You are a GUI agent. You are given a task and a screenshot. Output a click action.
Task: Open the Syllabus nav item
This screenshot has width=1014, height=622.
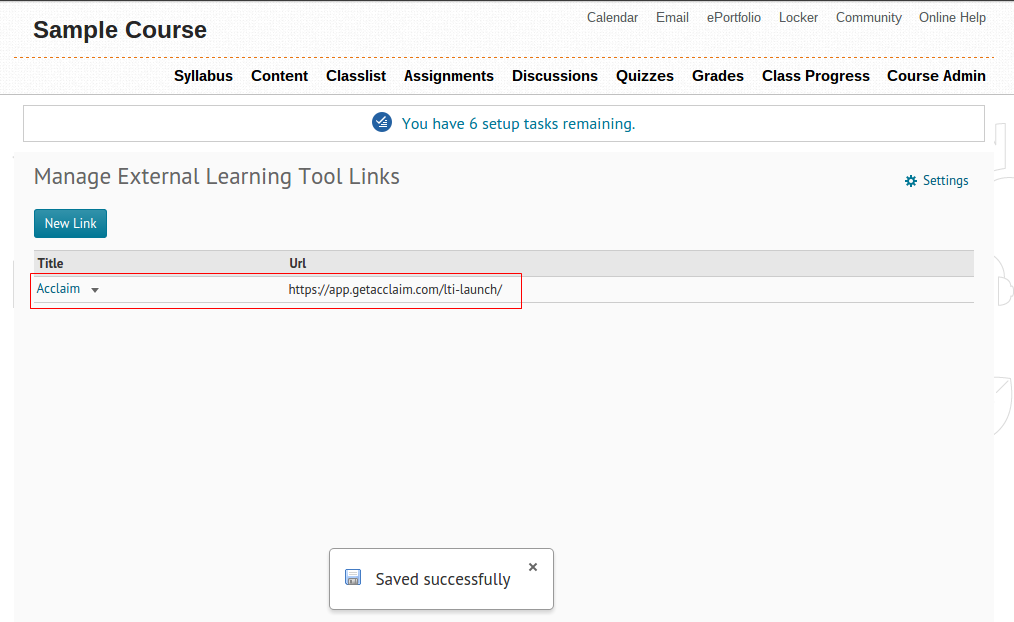[x=203, y=76]
